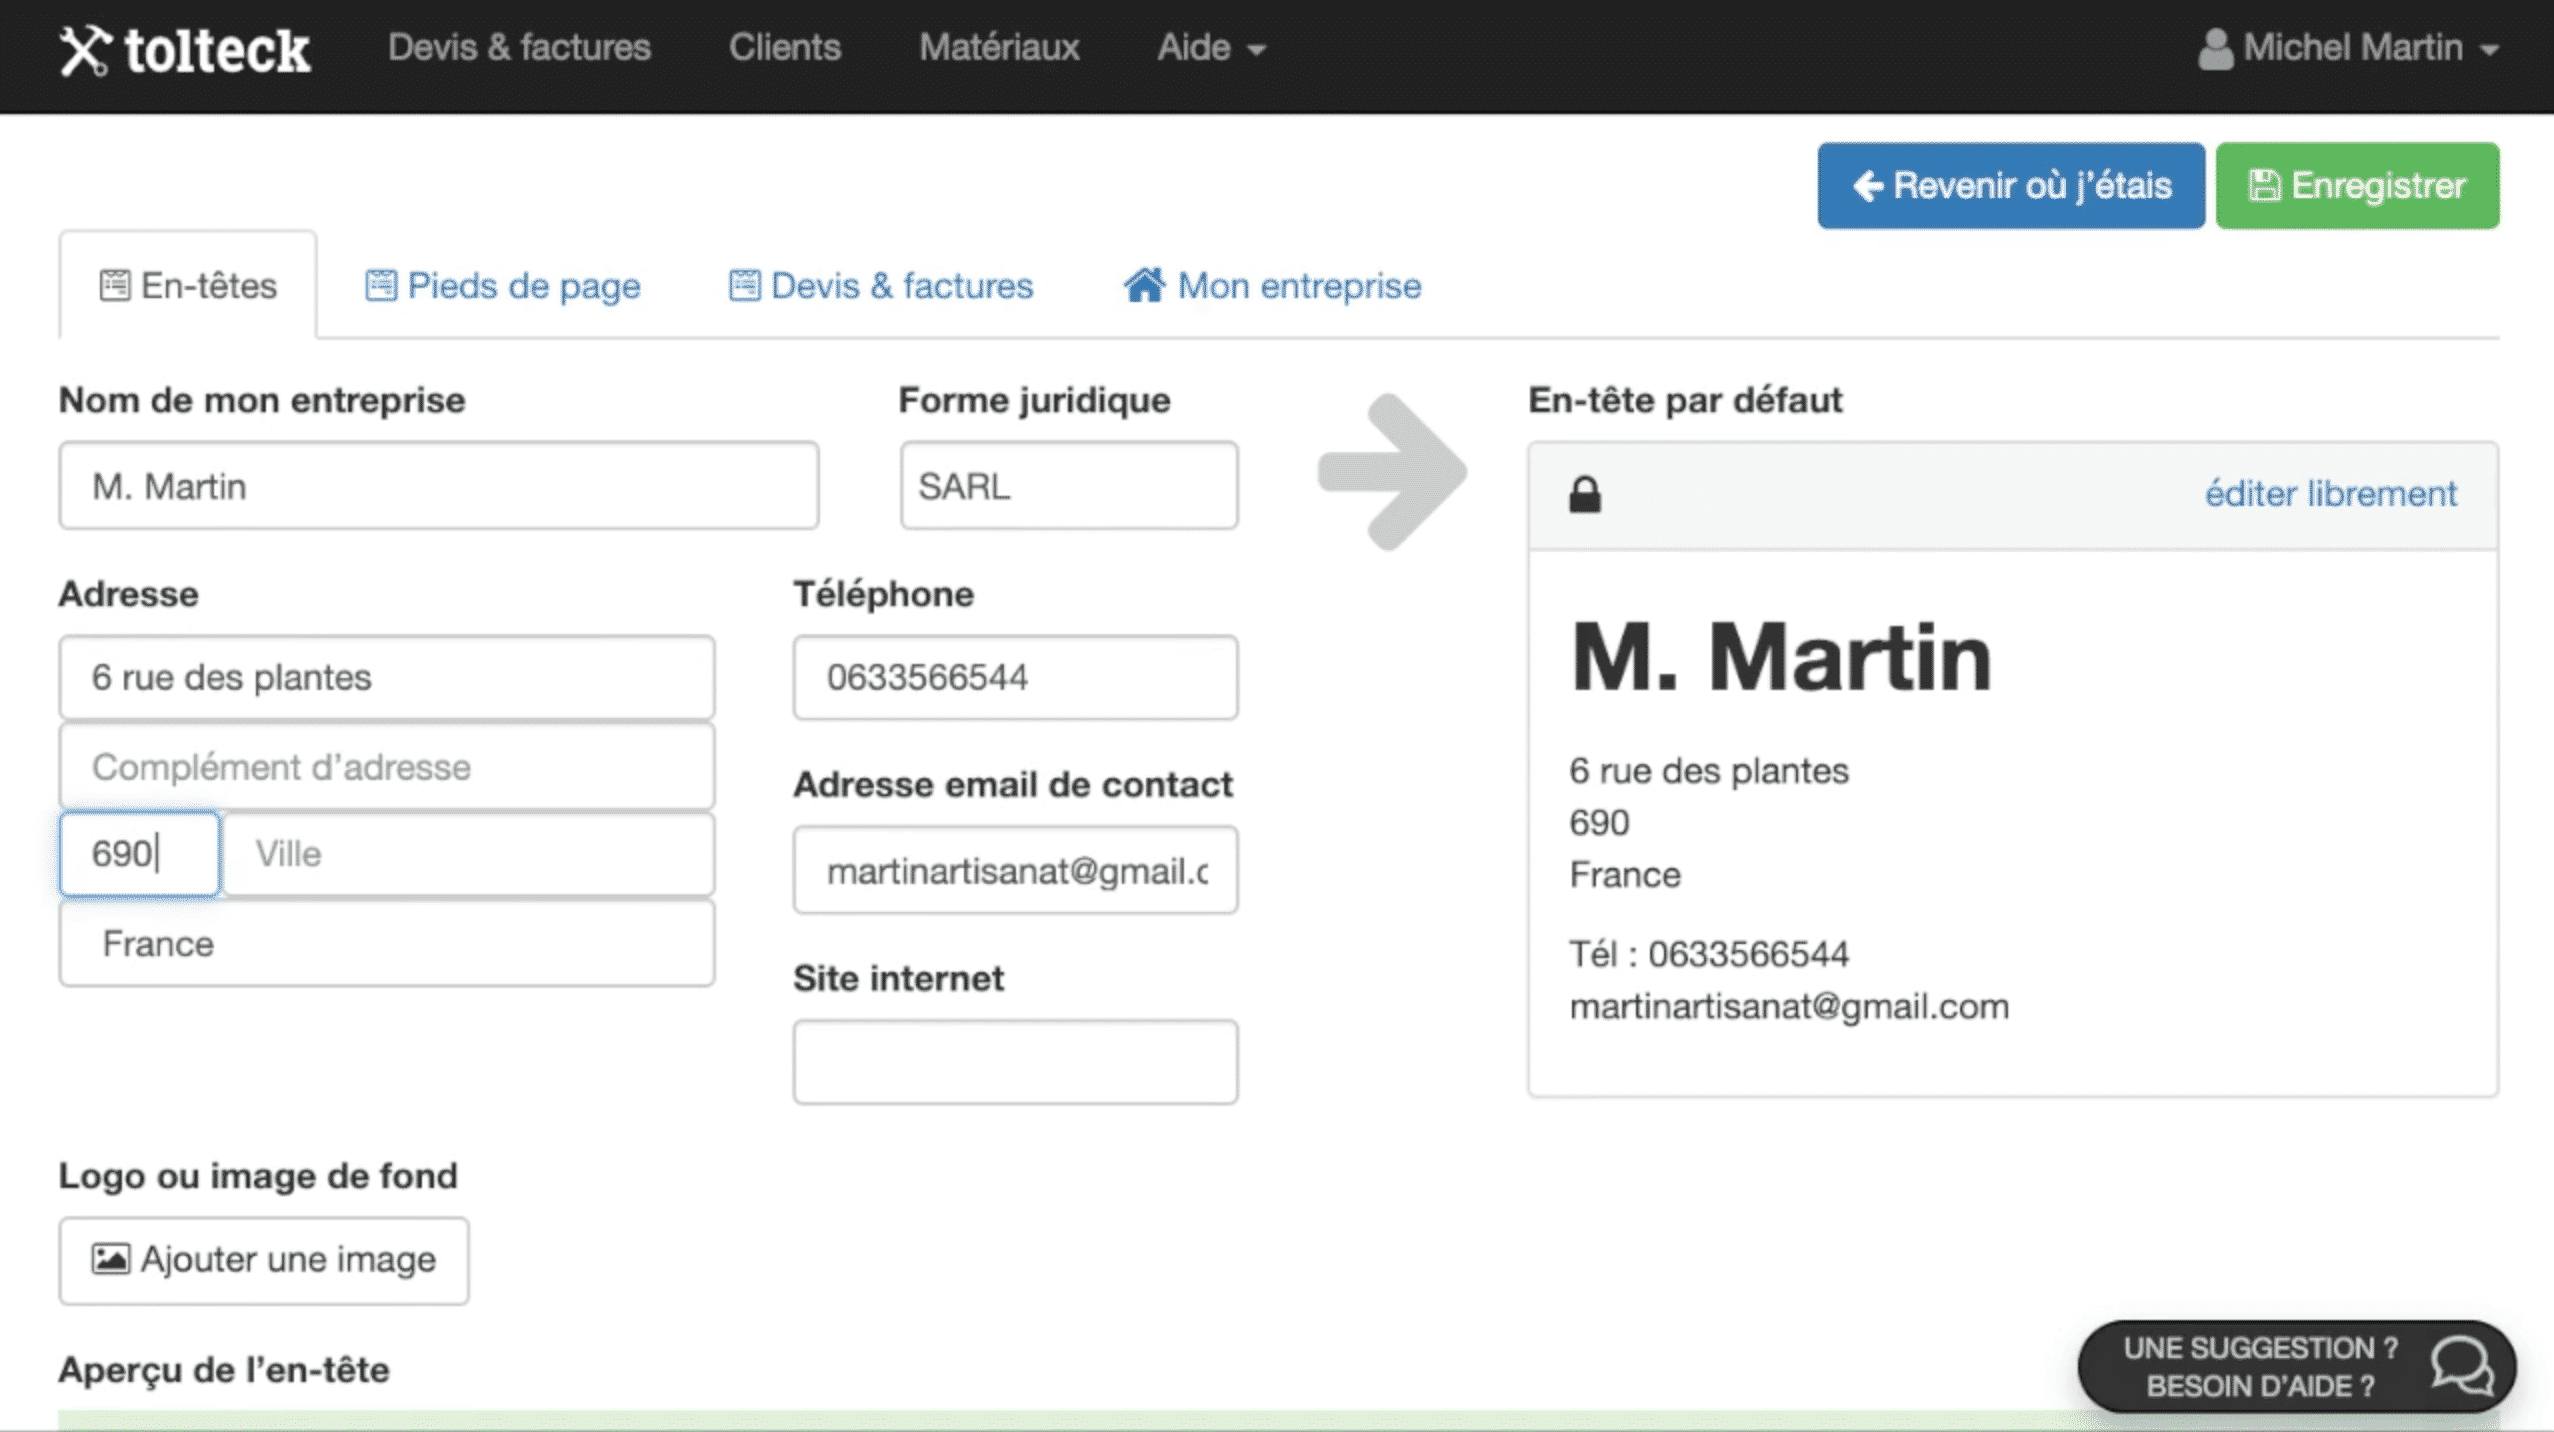Open the Michel Martin user menu
The image size is (2554, 1432).
coord(2348,48)
